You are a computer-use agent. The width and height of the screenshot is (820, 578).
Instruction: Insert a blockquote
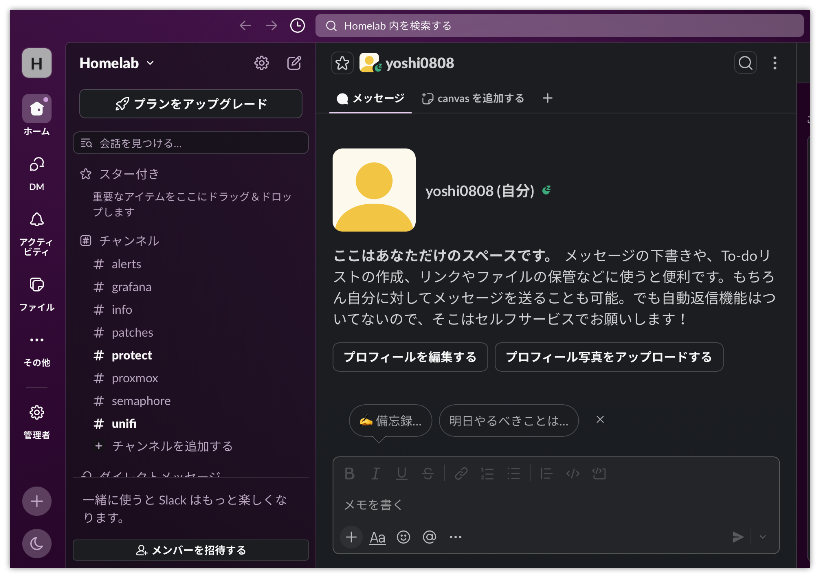tap(546, 474)
